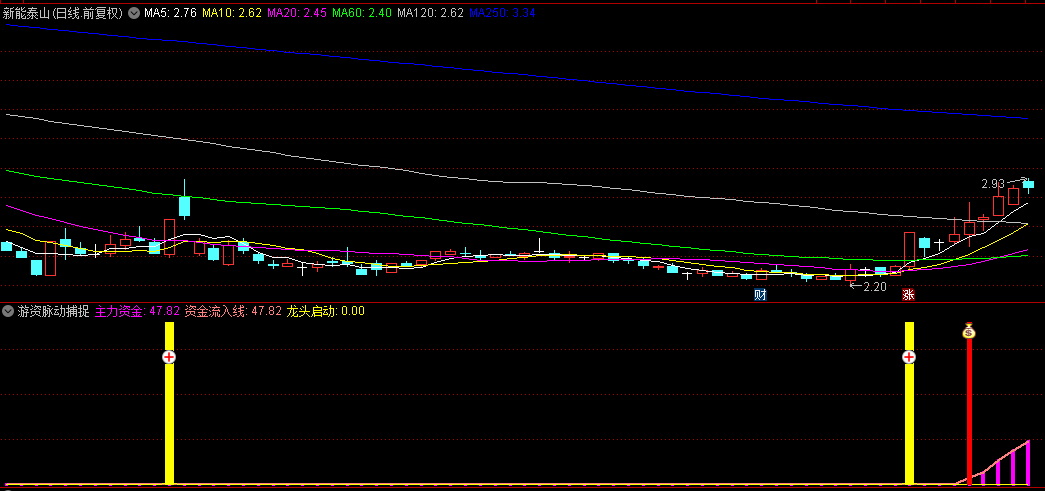Viewport: 1045px width, 491px height.
Task: Select the MA60: 2.40 label
Action: [361, 13]
